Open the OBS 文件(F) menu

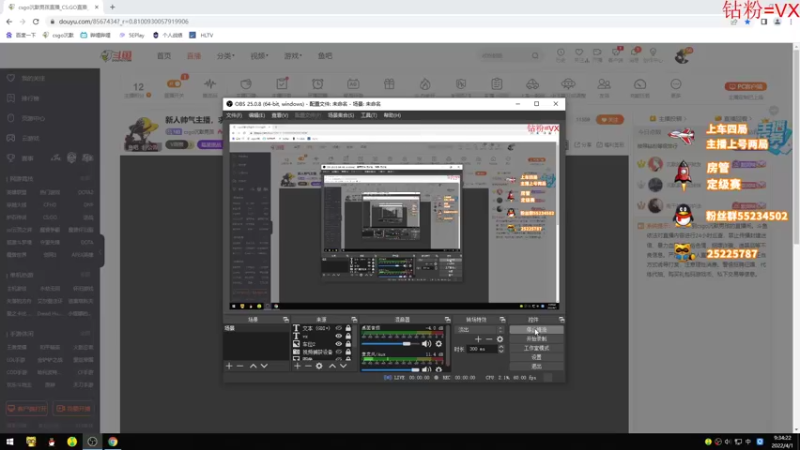click(x=234, y=115)
